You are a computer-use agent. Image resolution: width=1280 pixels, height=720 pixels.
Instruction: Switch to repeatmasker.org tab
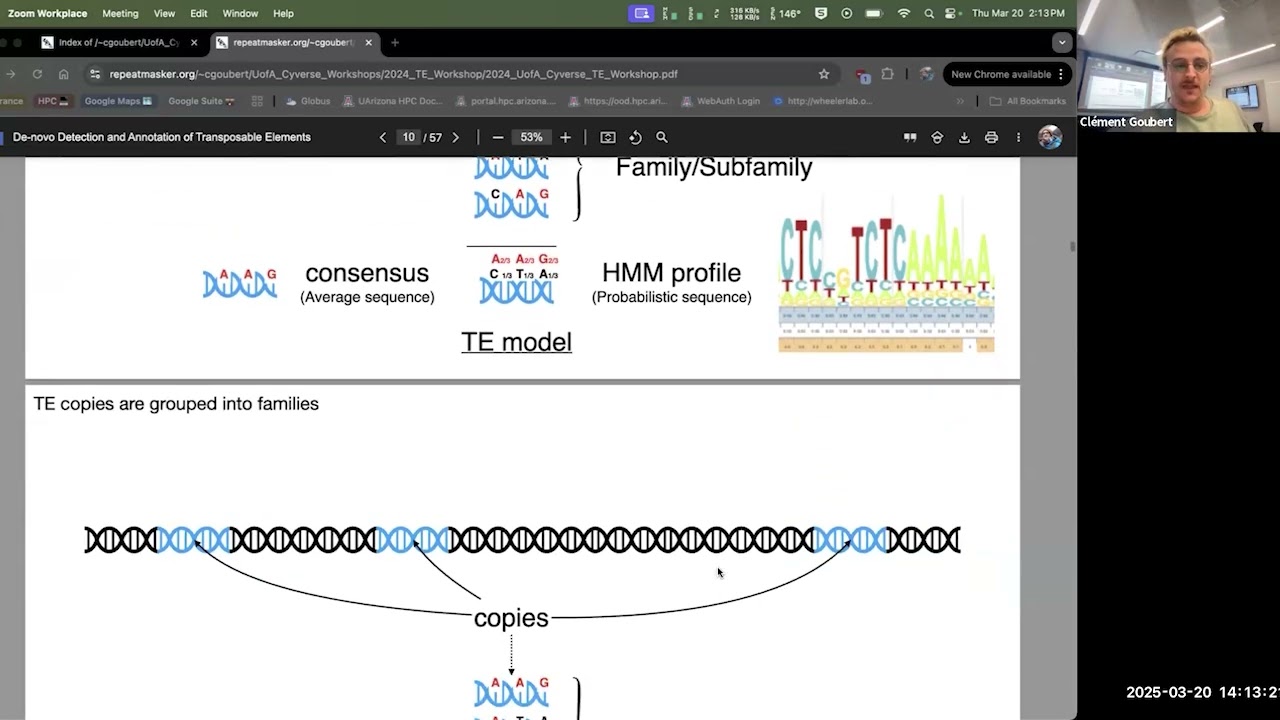pos(293,42)
